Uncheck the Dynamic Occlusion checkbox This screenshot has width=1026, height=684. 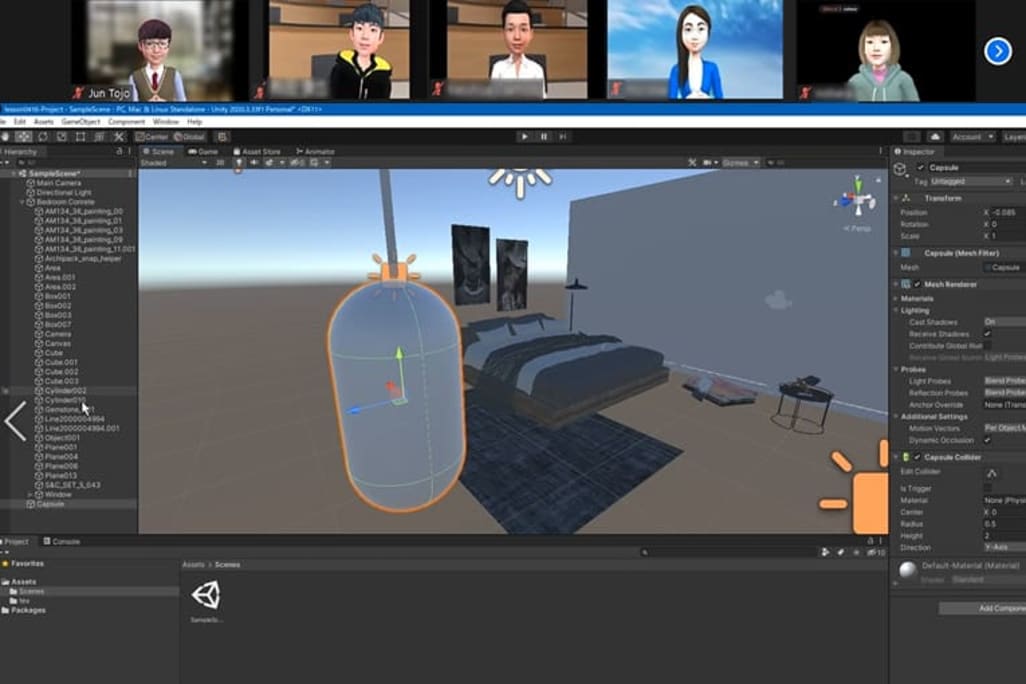[987, 440]
